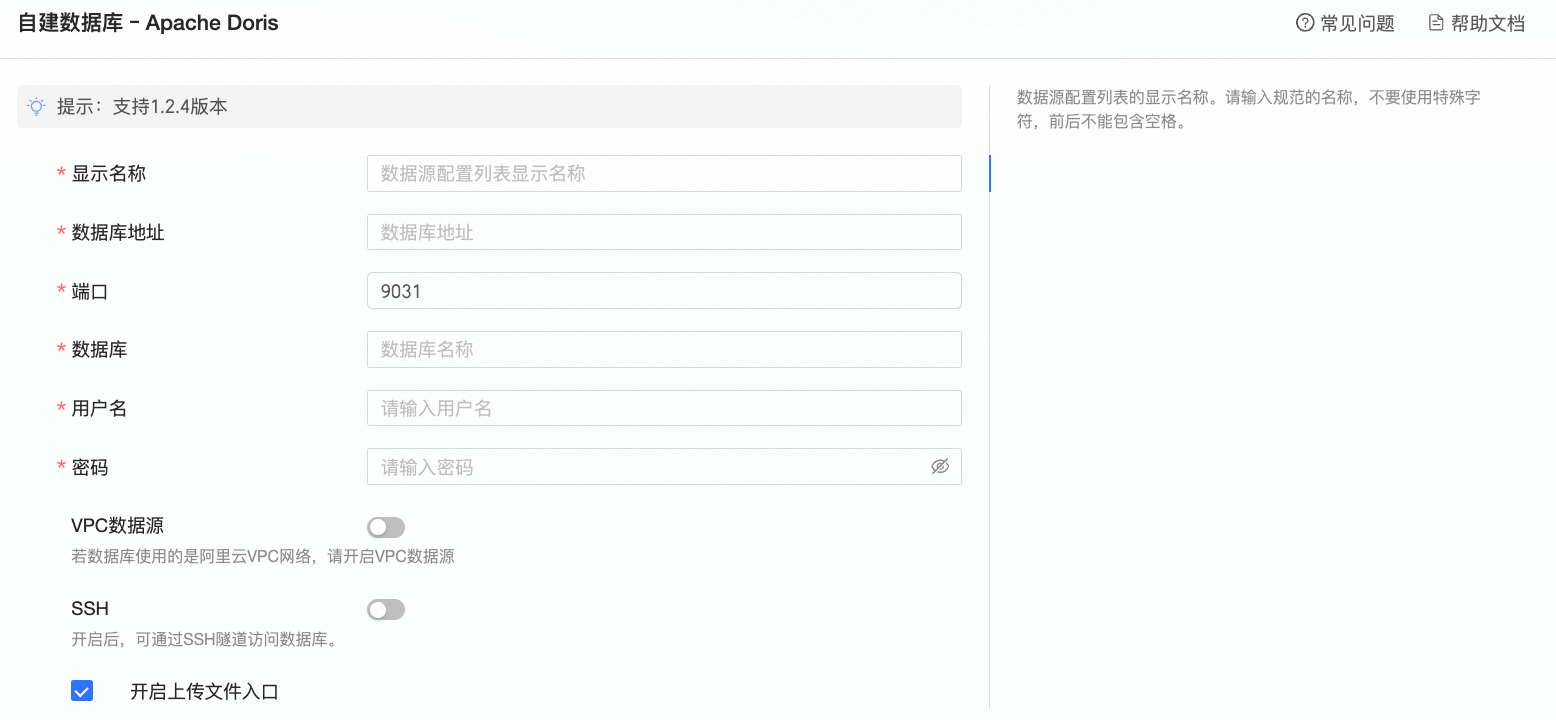Click the 数据库名称 input field
The height and width of the screenshot is (720, 1556).
[664, 350]
